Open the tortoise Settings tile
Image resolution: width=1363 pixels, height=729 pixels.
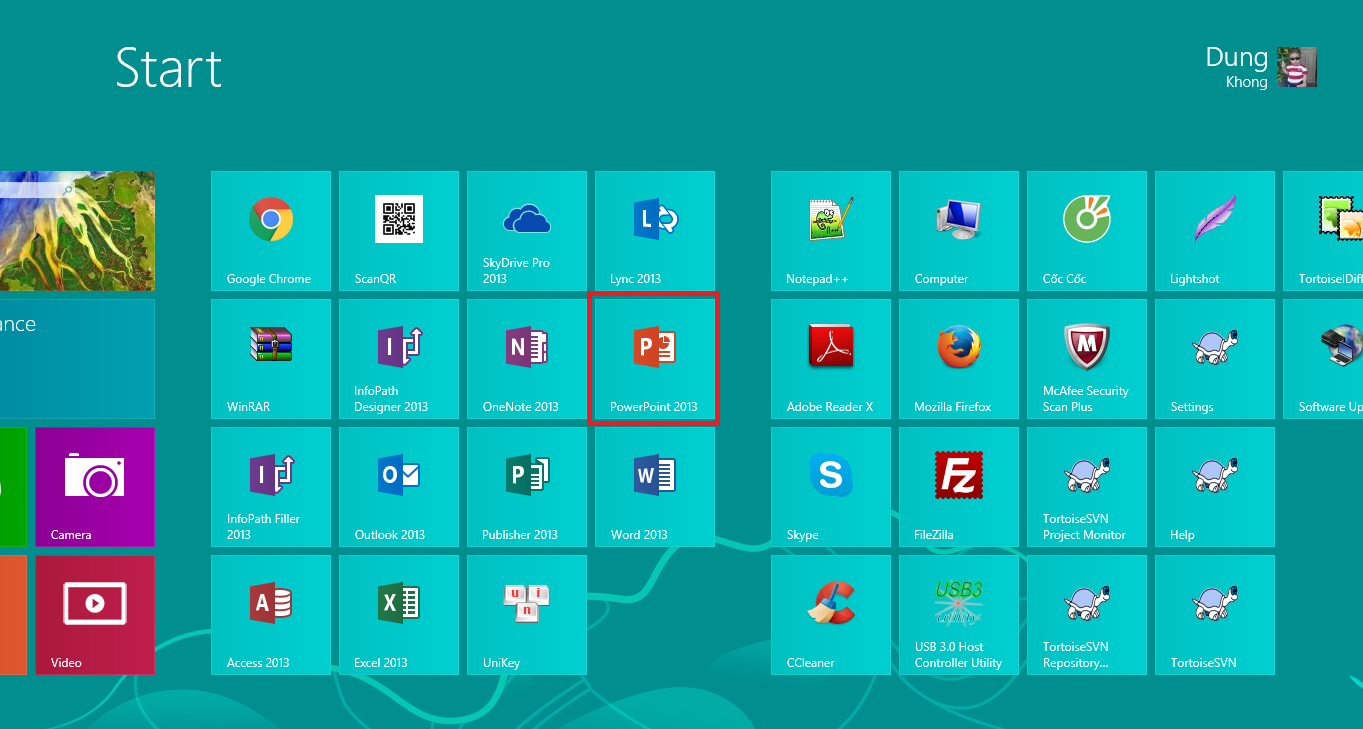tap(1215, 359)
